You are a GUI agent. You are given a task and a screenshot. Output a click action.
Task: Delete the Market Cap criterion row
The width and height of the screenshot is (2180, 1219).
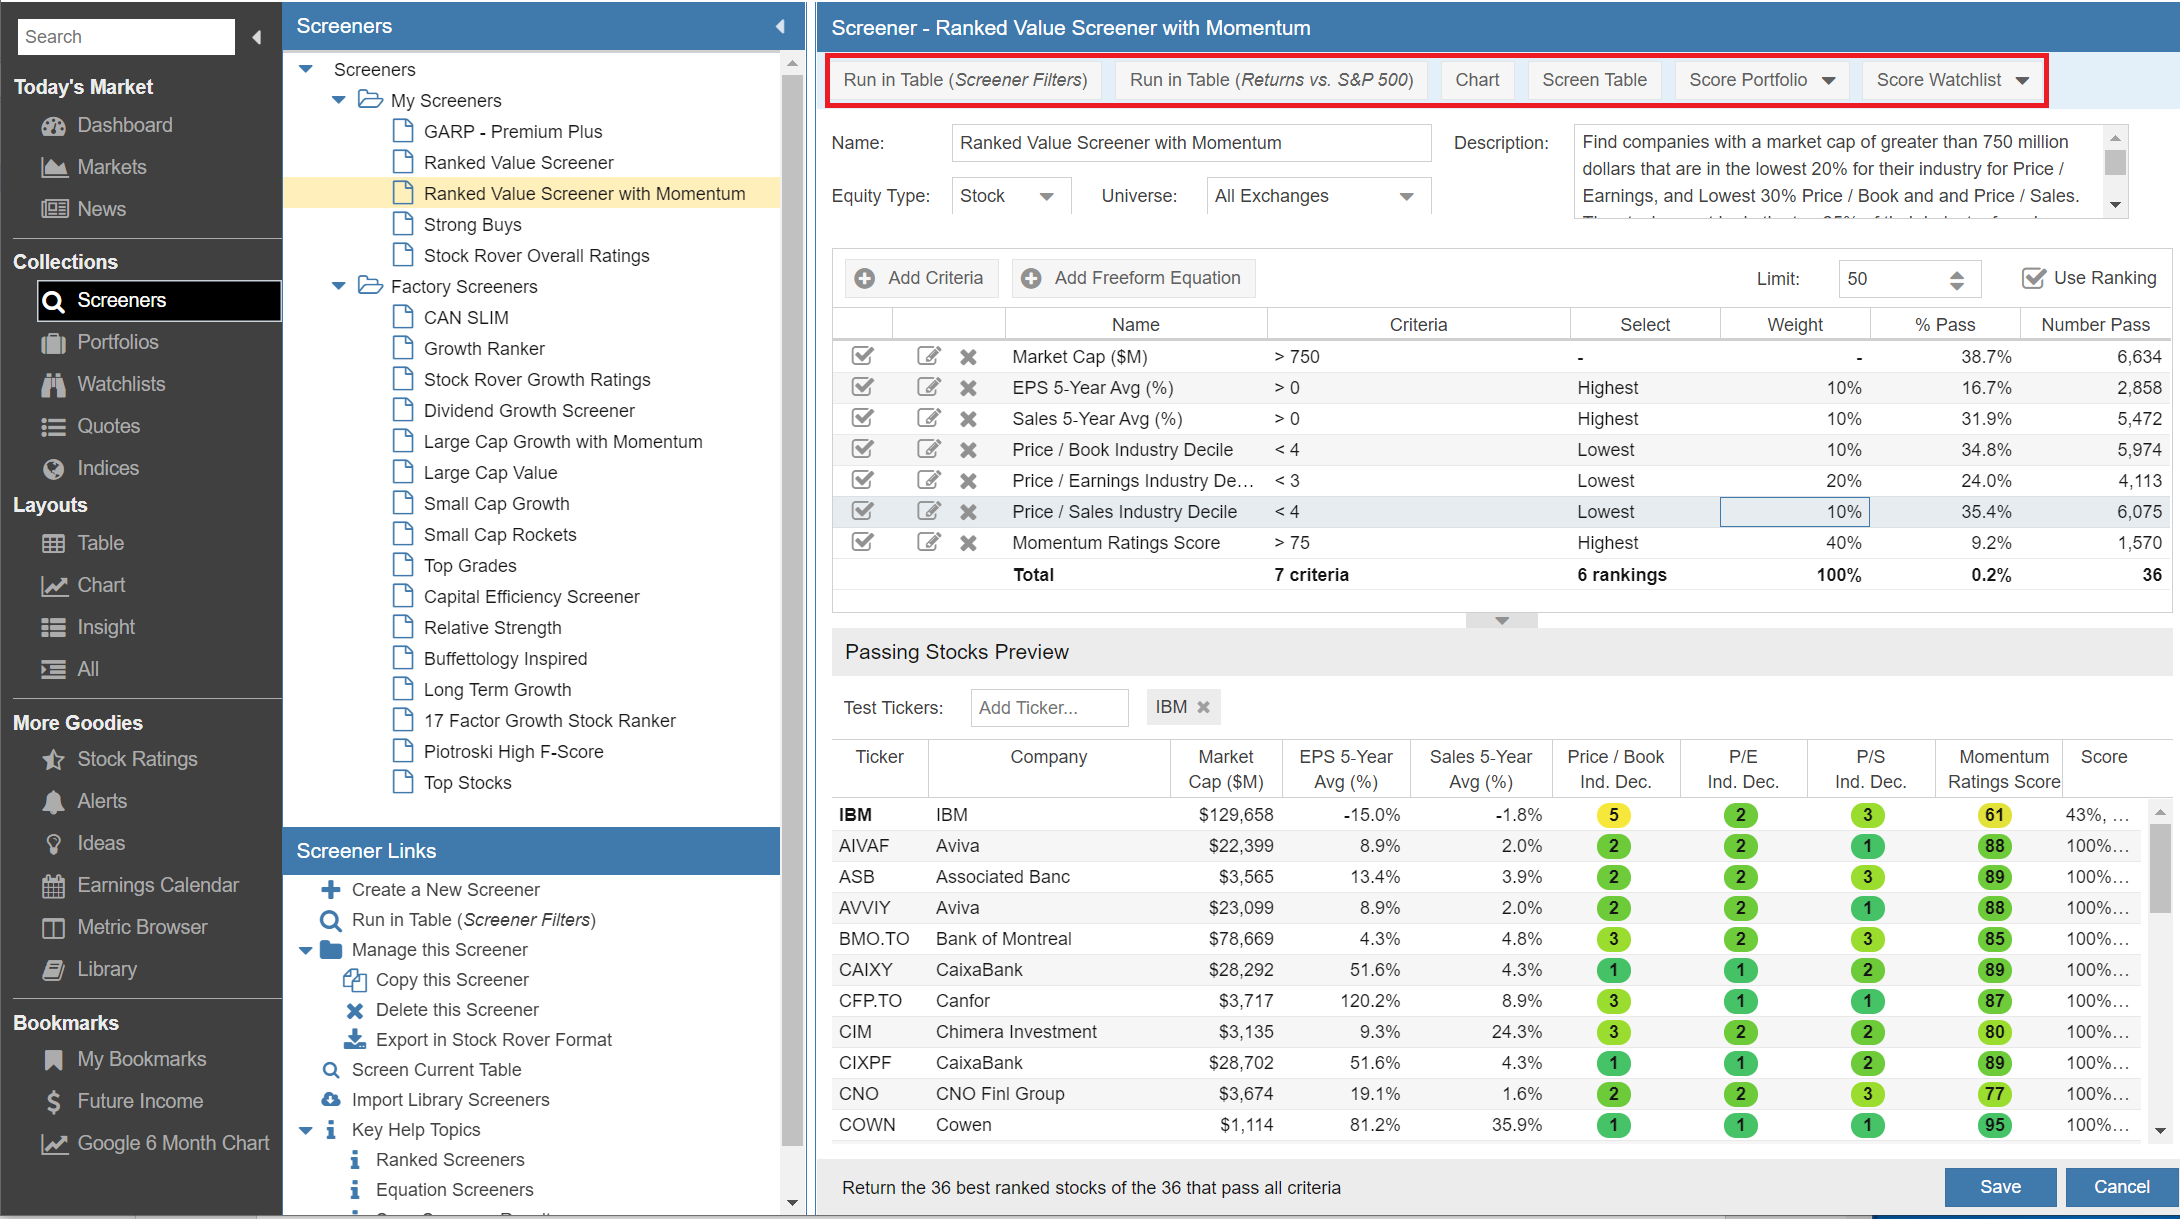click(968, 357)
